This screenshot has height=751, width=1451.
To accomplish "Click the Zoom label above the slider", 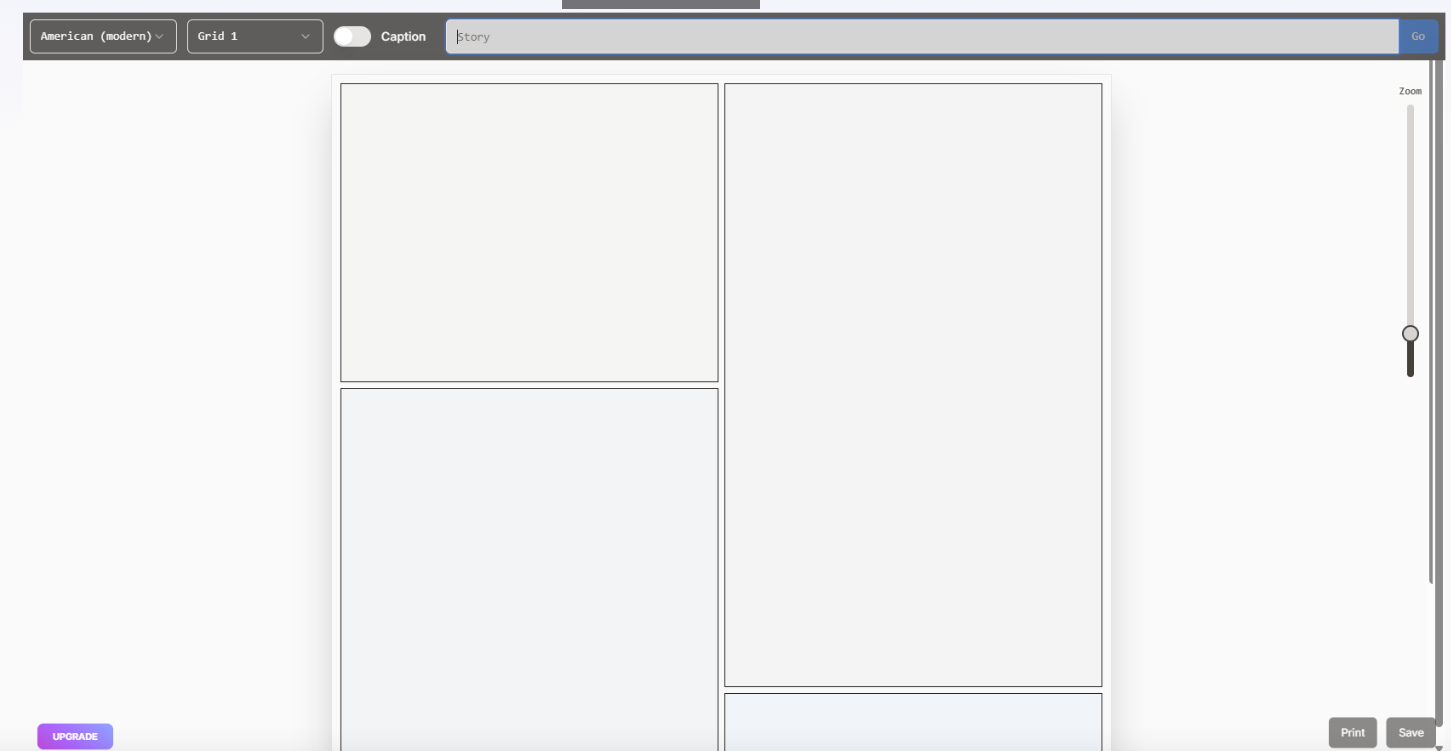I will (x=1410, y=91).
